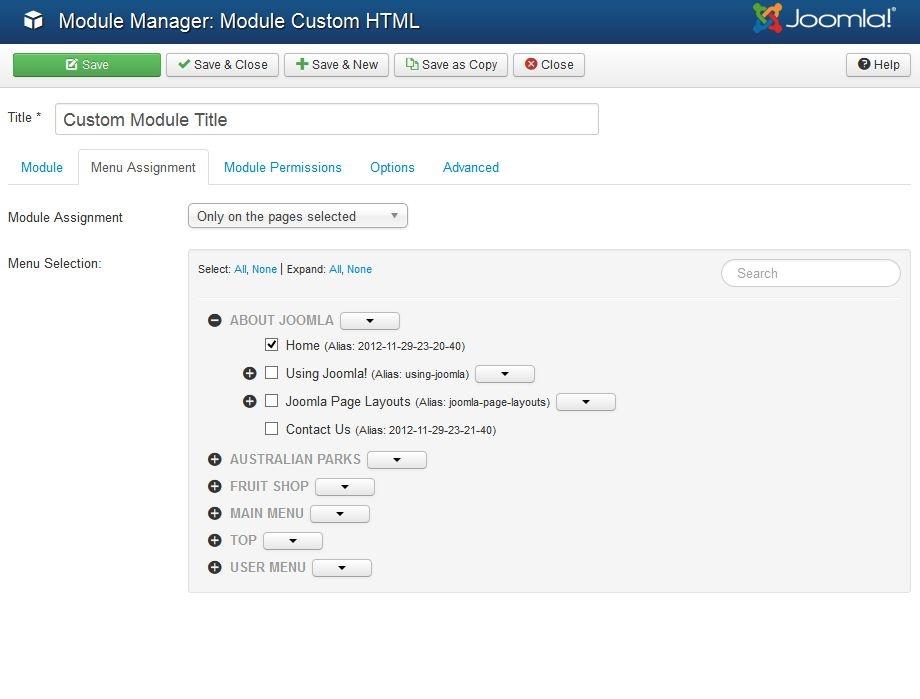920x699 pixels.
Task: Click the menu Search field
Action: pos(810,273)
